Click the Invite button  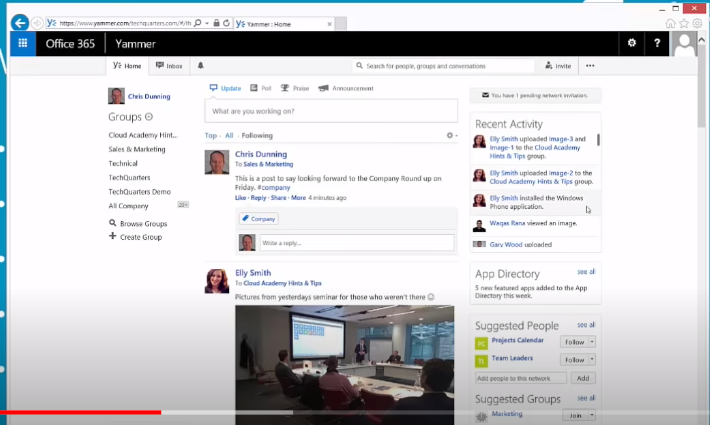tap(558, 66)
